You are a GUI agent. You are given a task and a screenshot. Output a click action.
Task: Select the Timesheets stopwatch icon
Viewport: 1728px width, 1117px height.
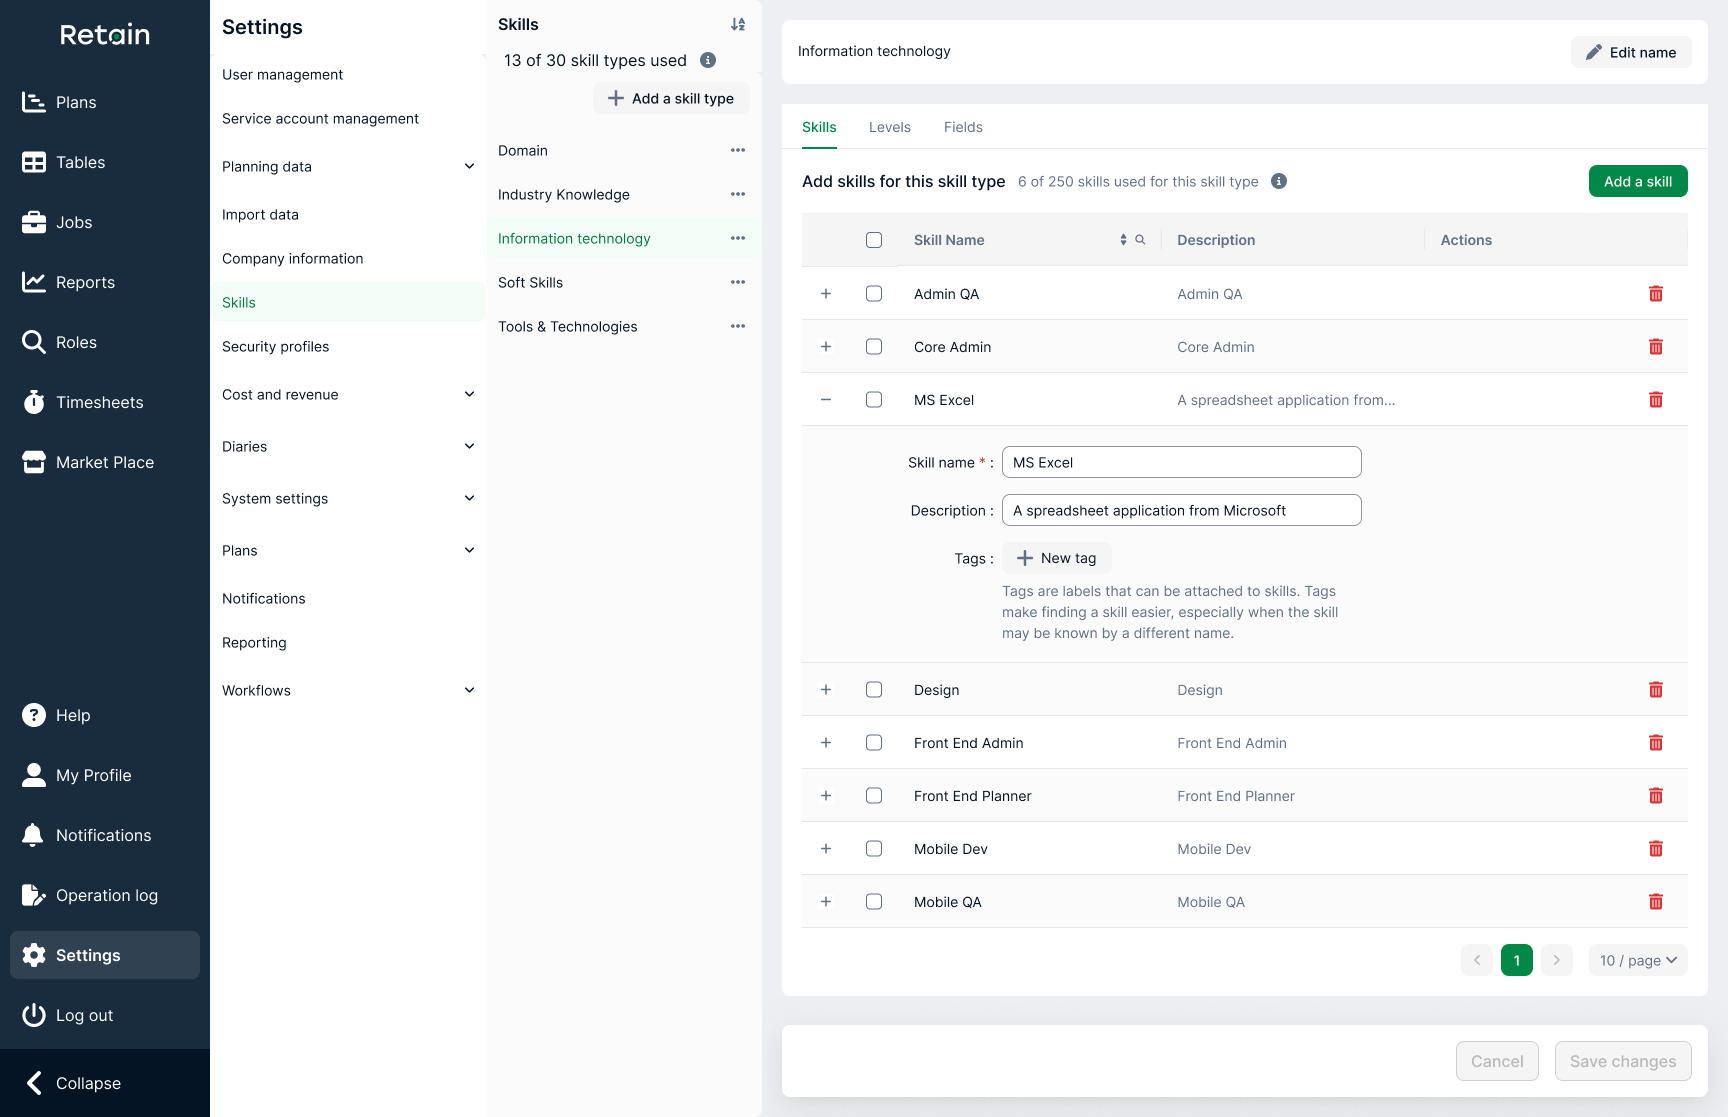click(x=33, y=402)
